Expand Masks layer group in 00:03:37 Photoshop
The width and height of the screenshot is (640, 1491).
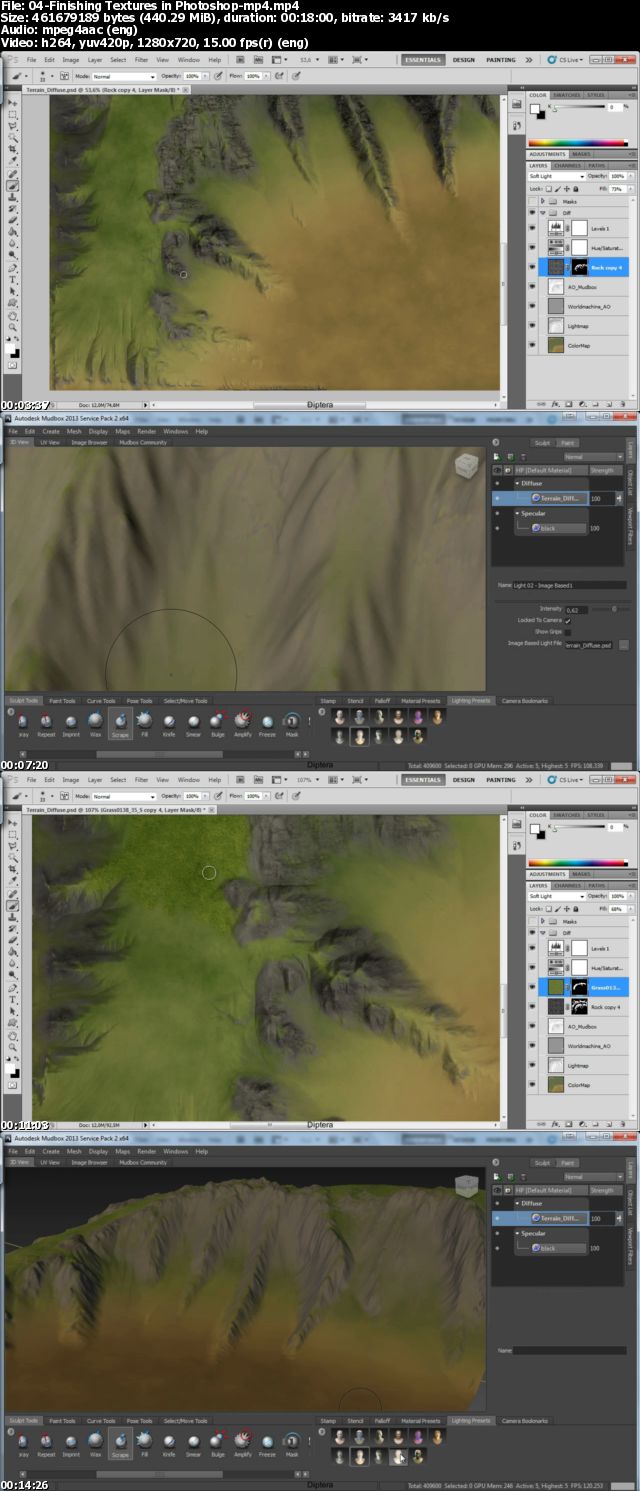point(544,201)
